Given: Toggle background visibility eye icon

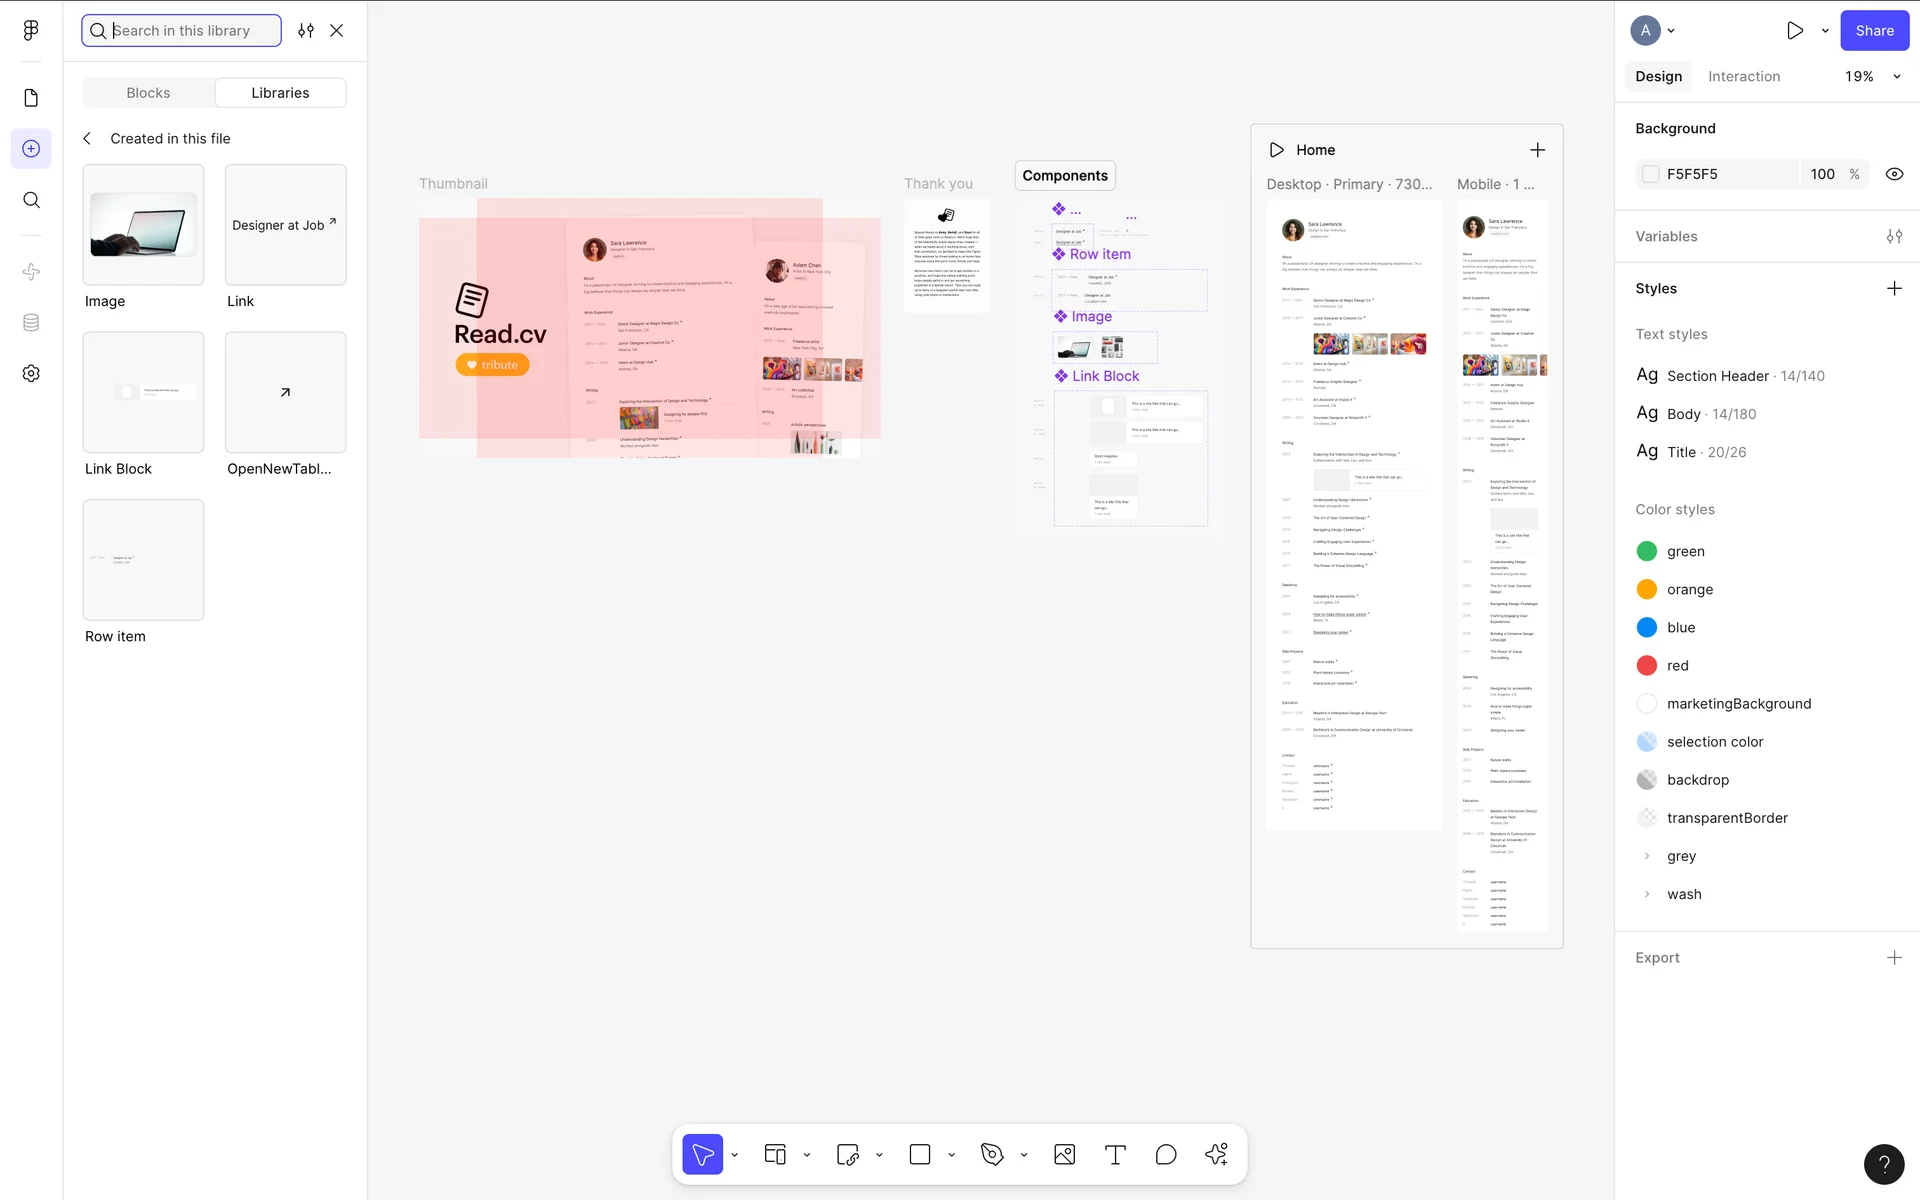Looking at the screenshot, I should (1894, 174).
